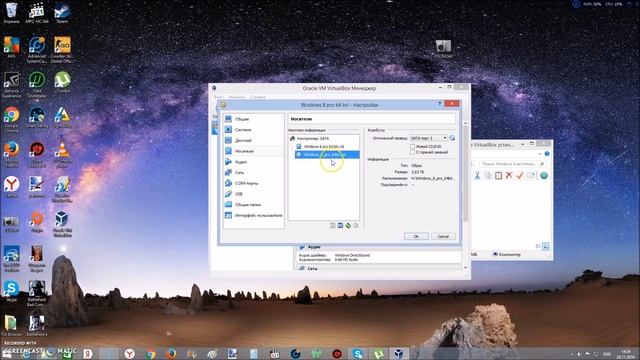Click the globe icon in the Explorer toolbar
640x360 pixels.
pyautogui.click(x=544, y=176)
